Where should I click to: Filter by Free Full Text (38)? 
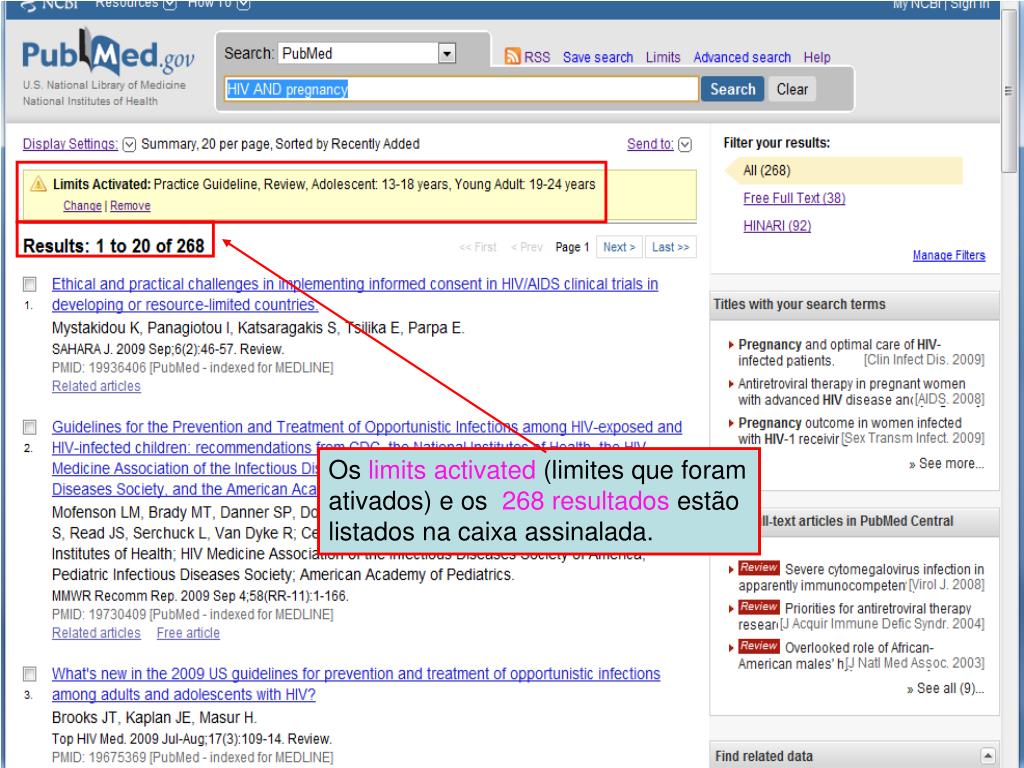794,198
